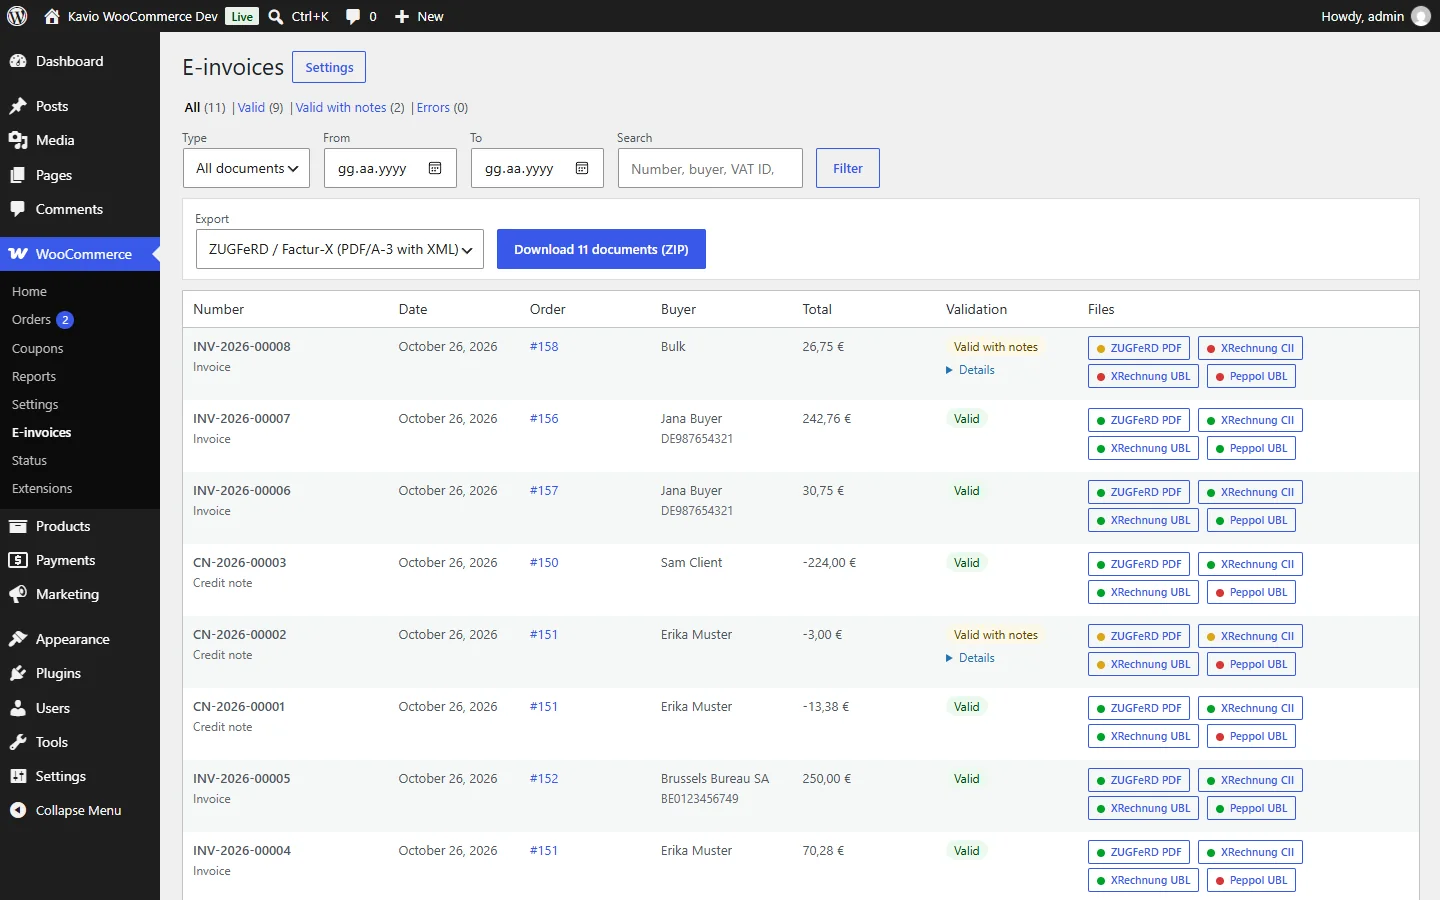The height and width of the screenshot is (900, 1440).
Task: Click the Tools wrench icon
Action: [18, 742]
